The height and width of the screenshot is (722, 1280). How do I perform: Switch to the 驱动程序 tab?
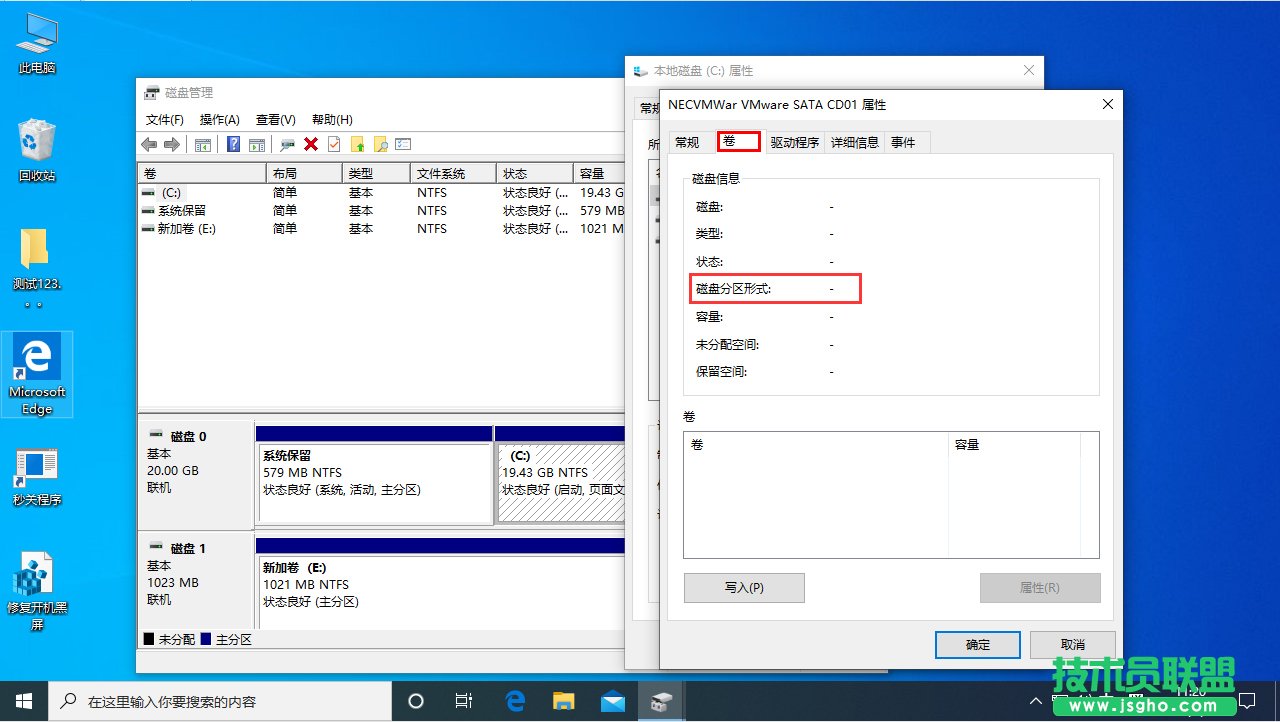[x=797, y=142]
